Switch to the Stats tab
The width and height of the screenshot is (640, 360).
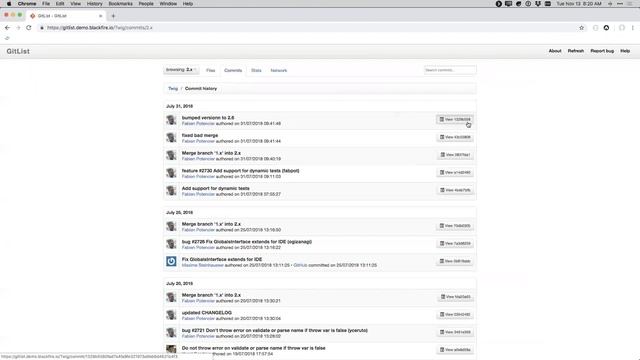click(x=256, y=71)
